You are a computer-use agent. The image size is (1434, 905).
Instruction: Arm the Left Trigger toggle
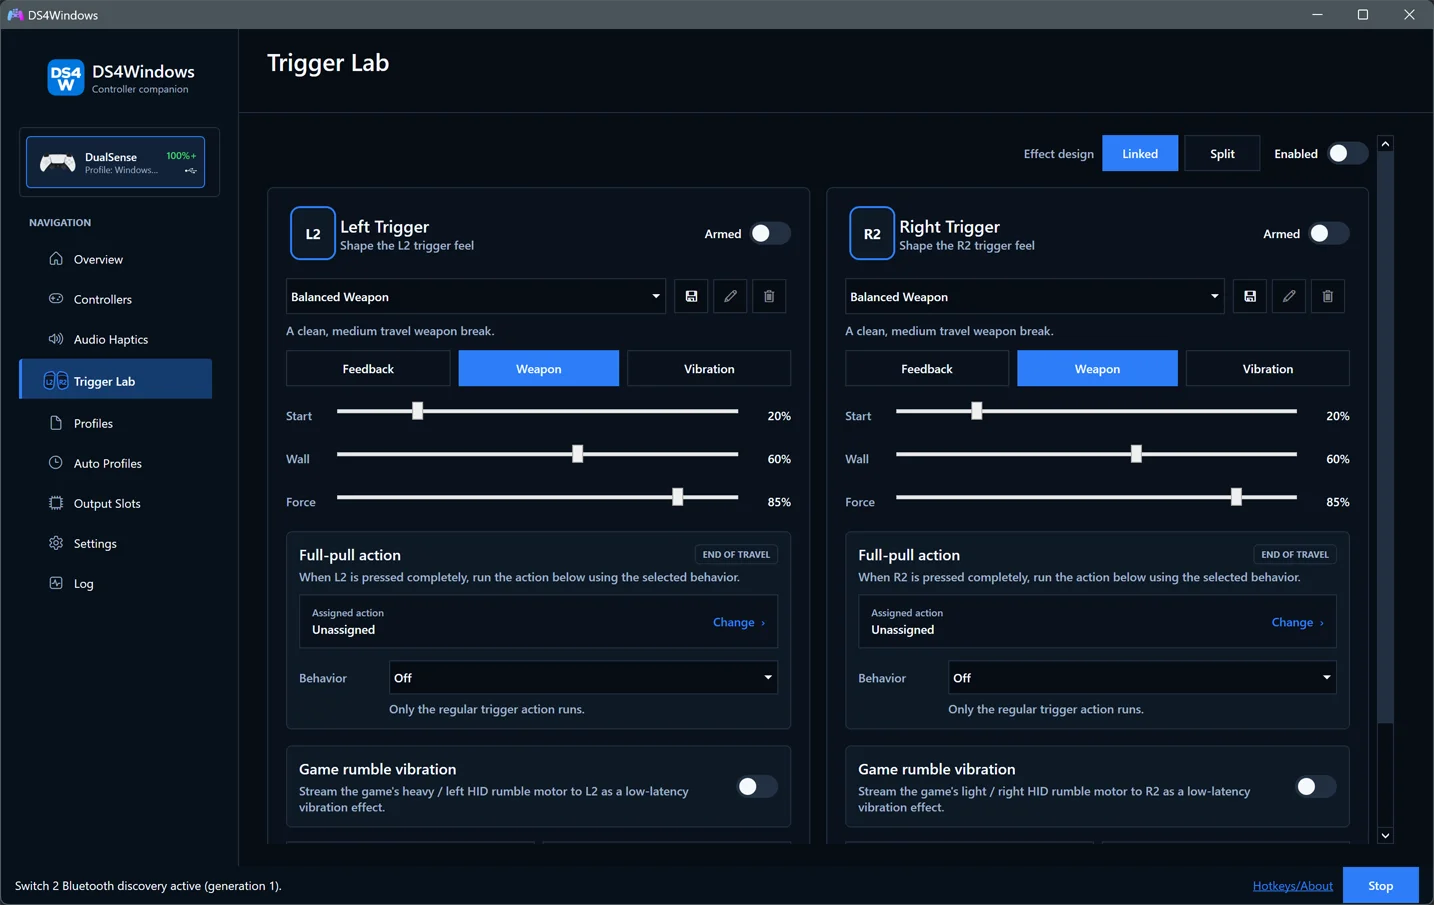770,233
